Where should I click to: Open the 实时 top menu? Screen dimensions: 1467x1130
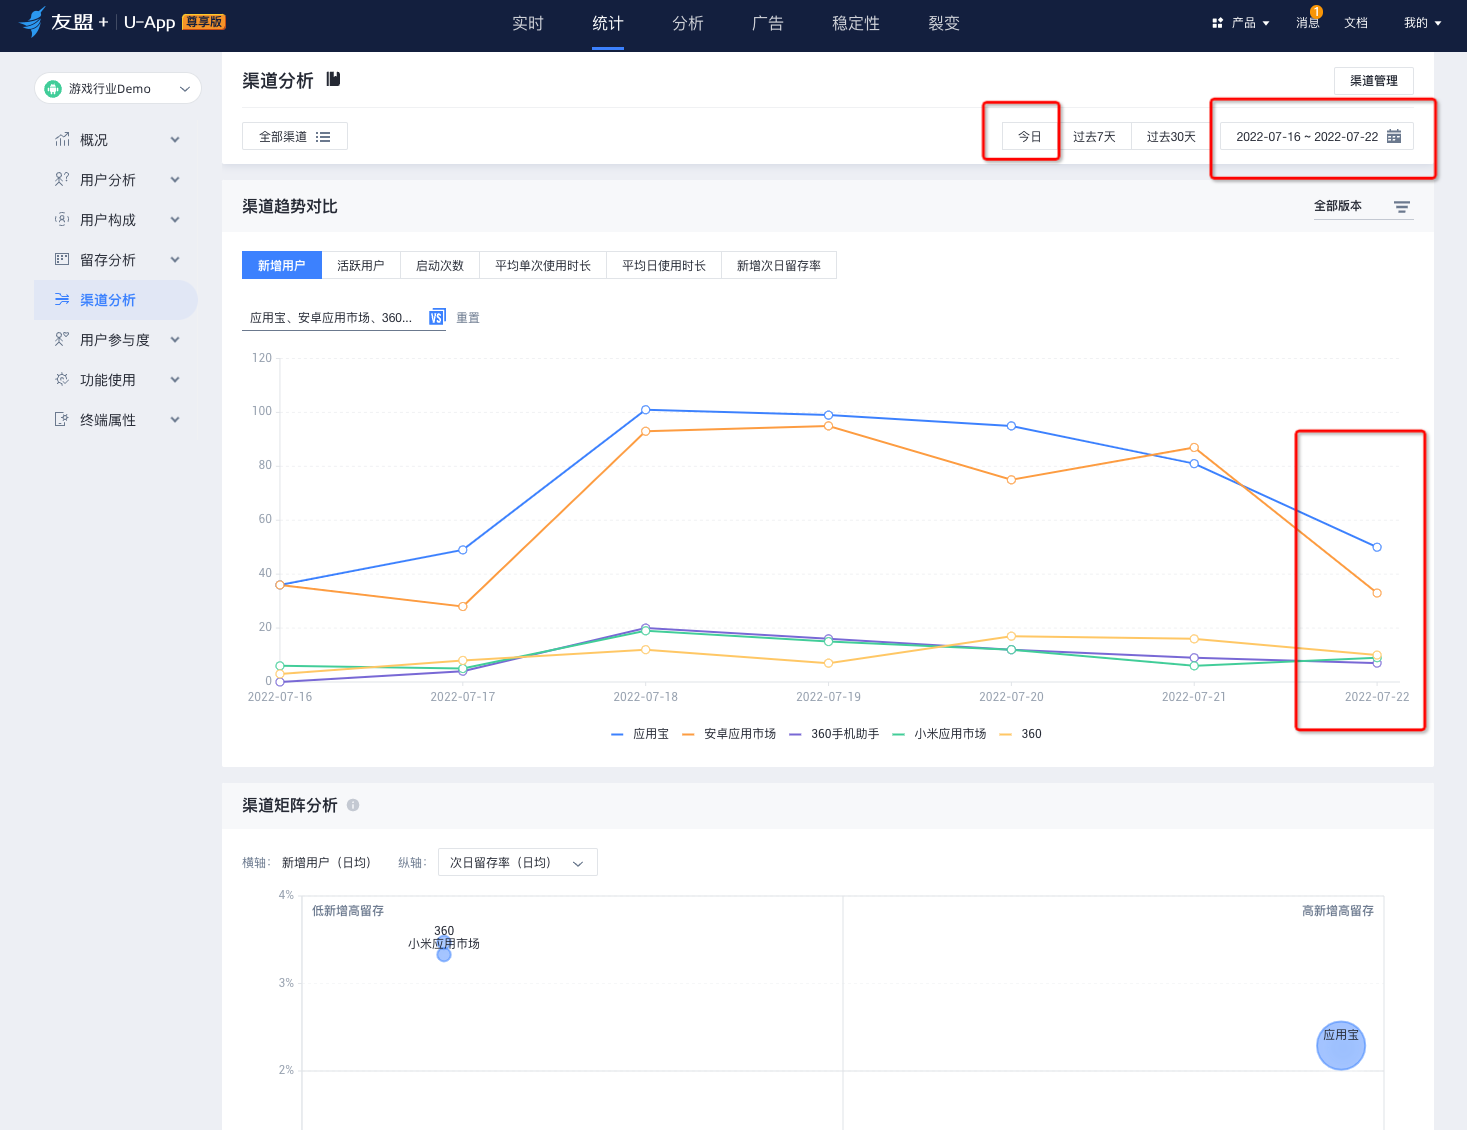[x=528, y=23]
